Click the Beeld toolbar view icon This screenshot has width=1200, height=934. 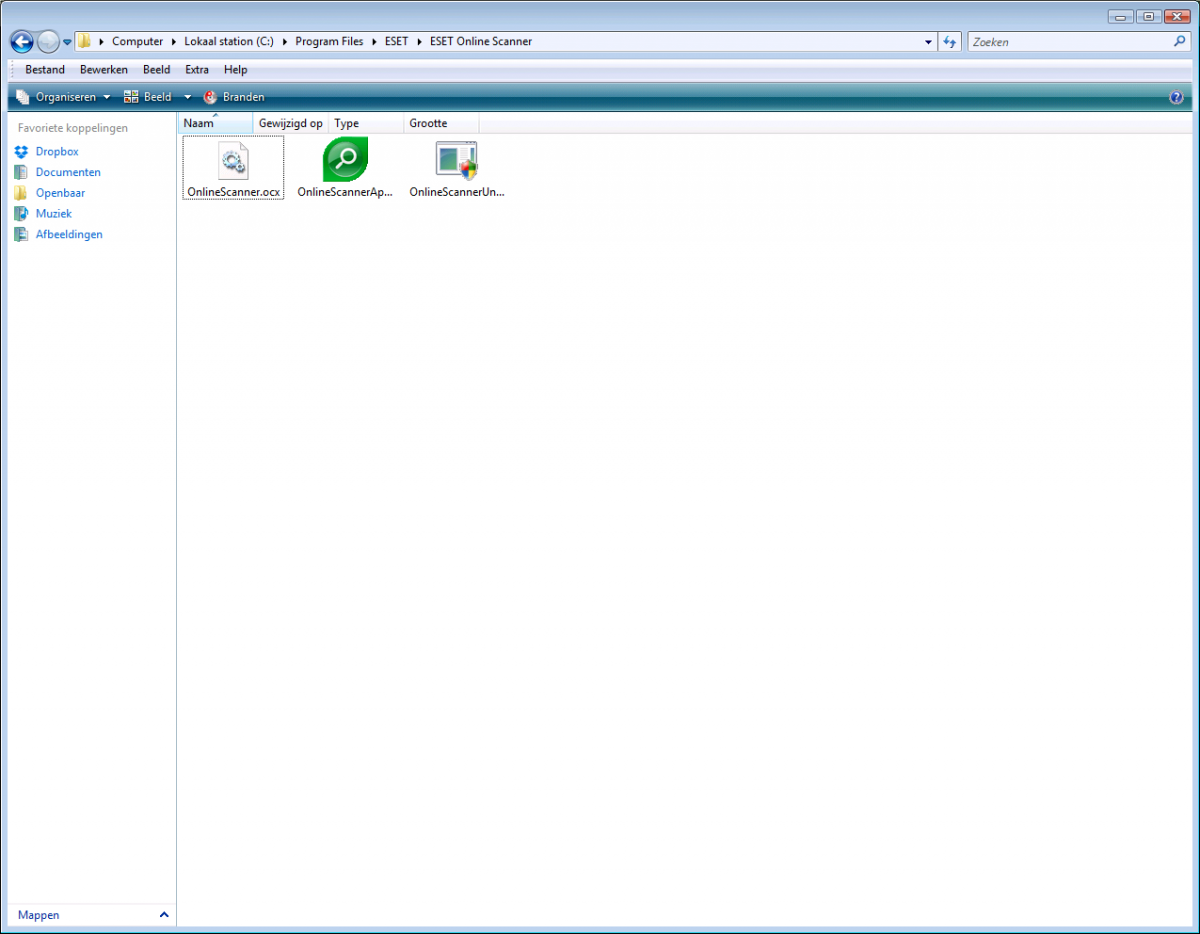tap(131, 97)
